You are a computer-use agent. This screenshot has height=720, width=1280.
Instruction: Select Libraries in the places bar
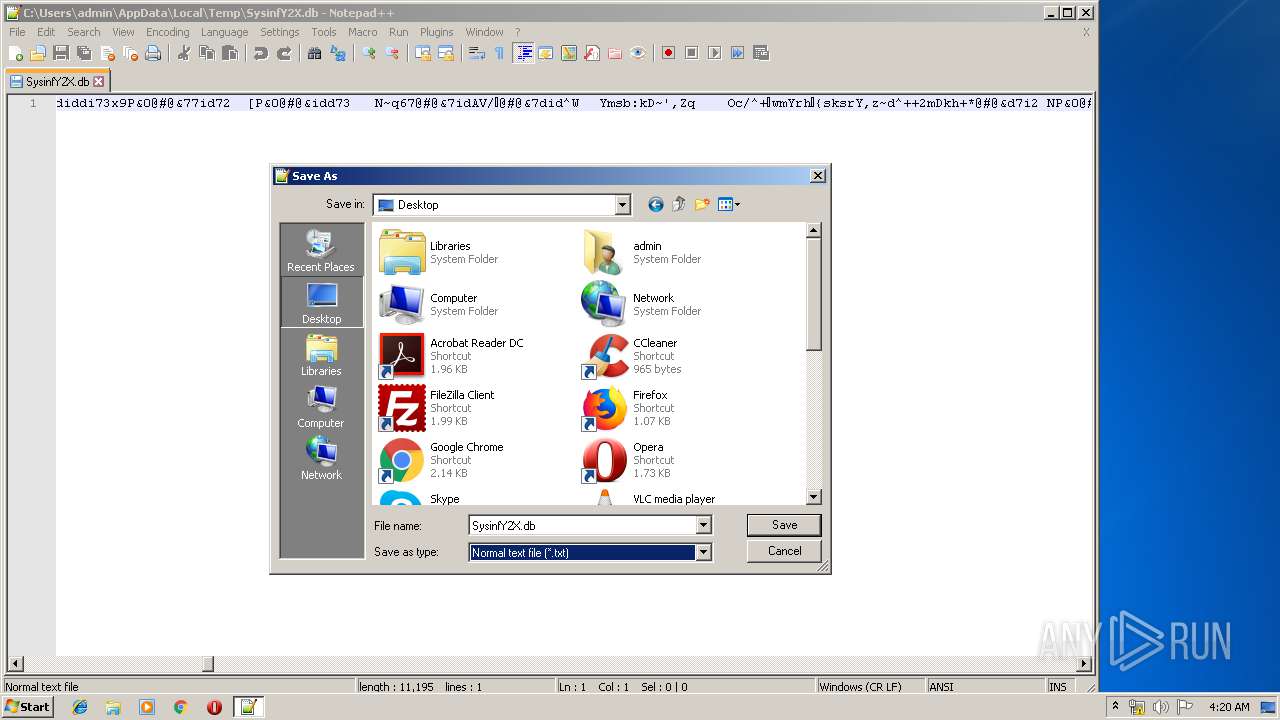click(x=321, y=354)
